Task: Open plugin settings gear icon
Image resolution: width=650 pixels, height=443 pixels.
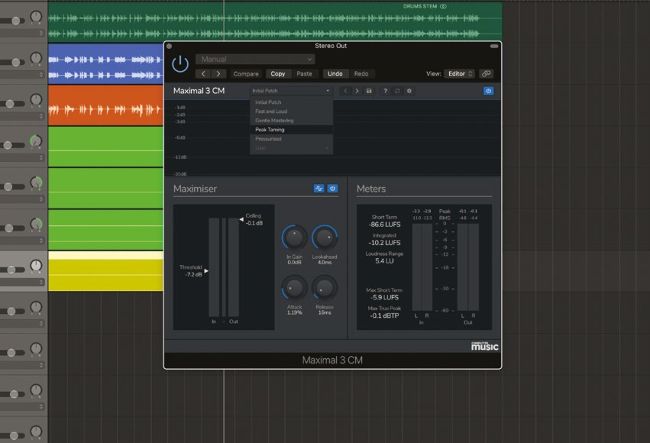Action: [408, 91]
